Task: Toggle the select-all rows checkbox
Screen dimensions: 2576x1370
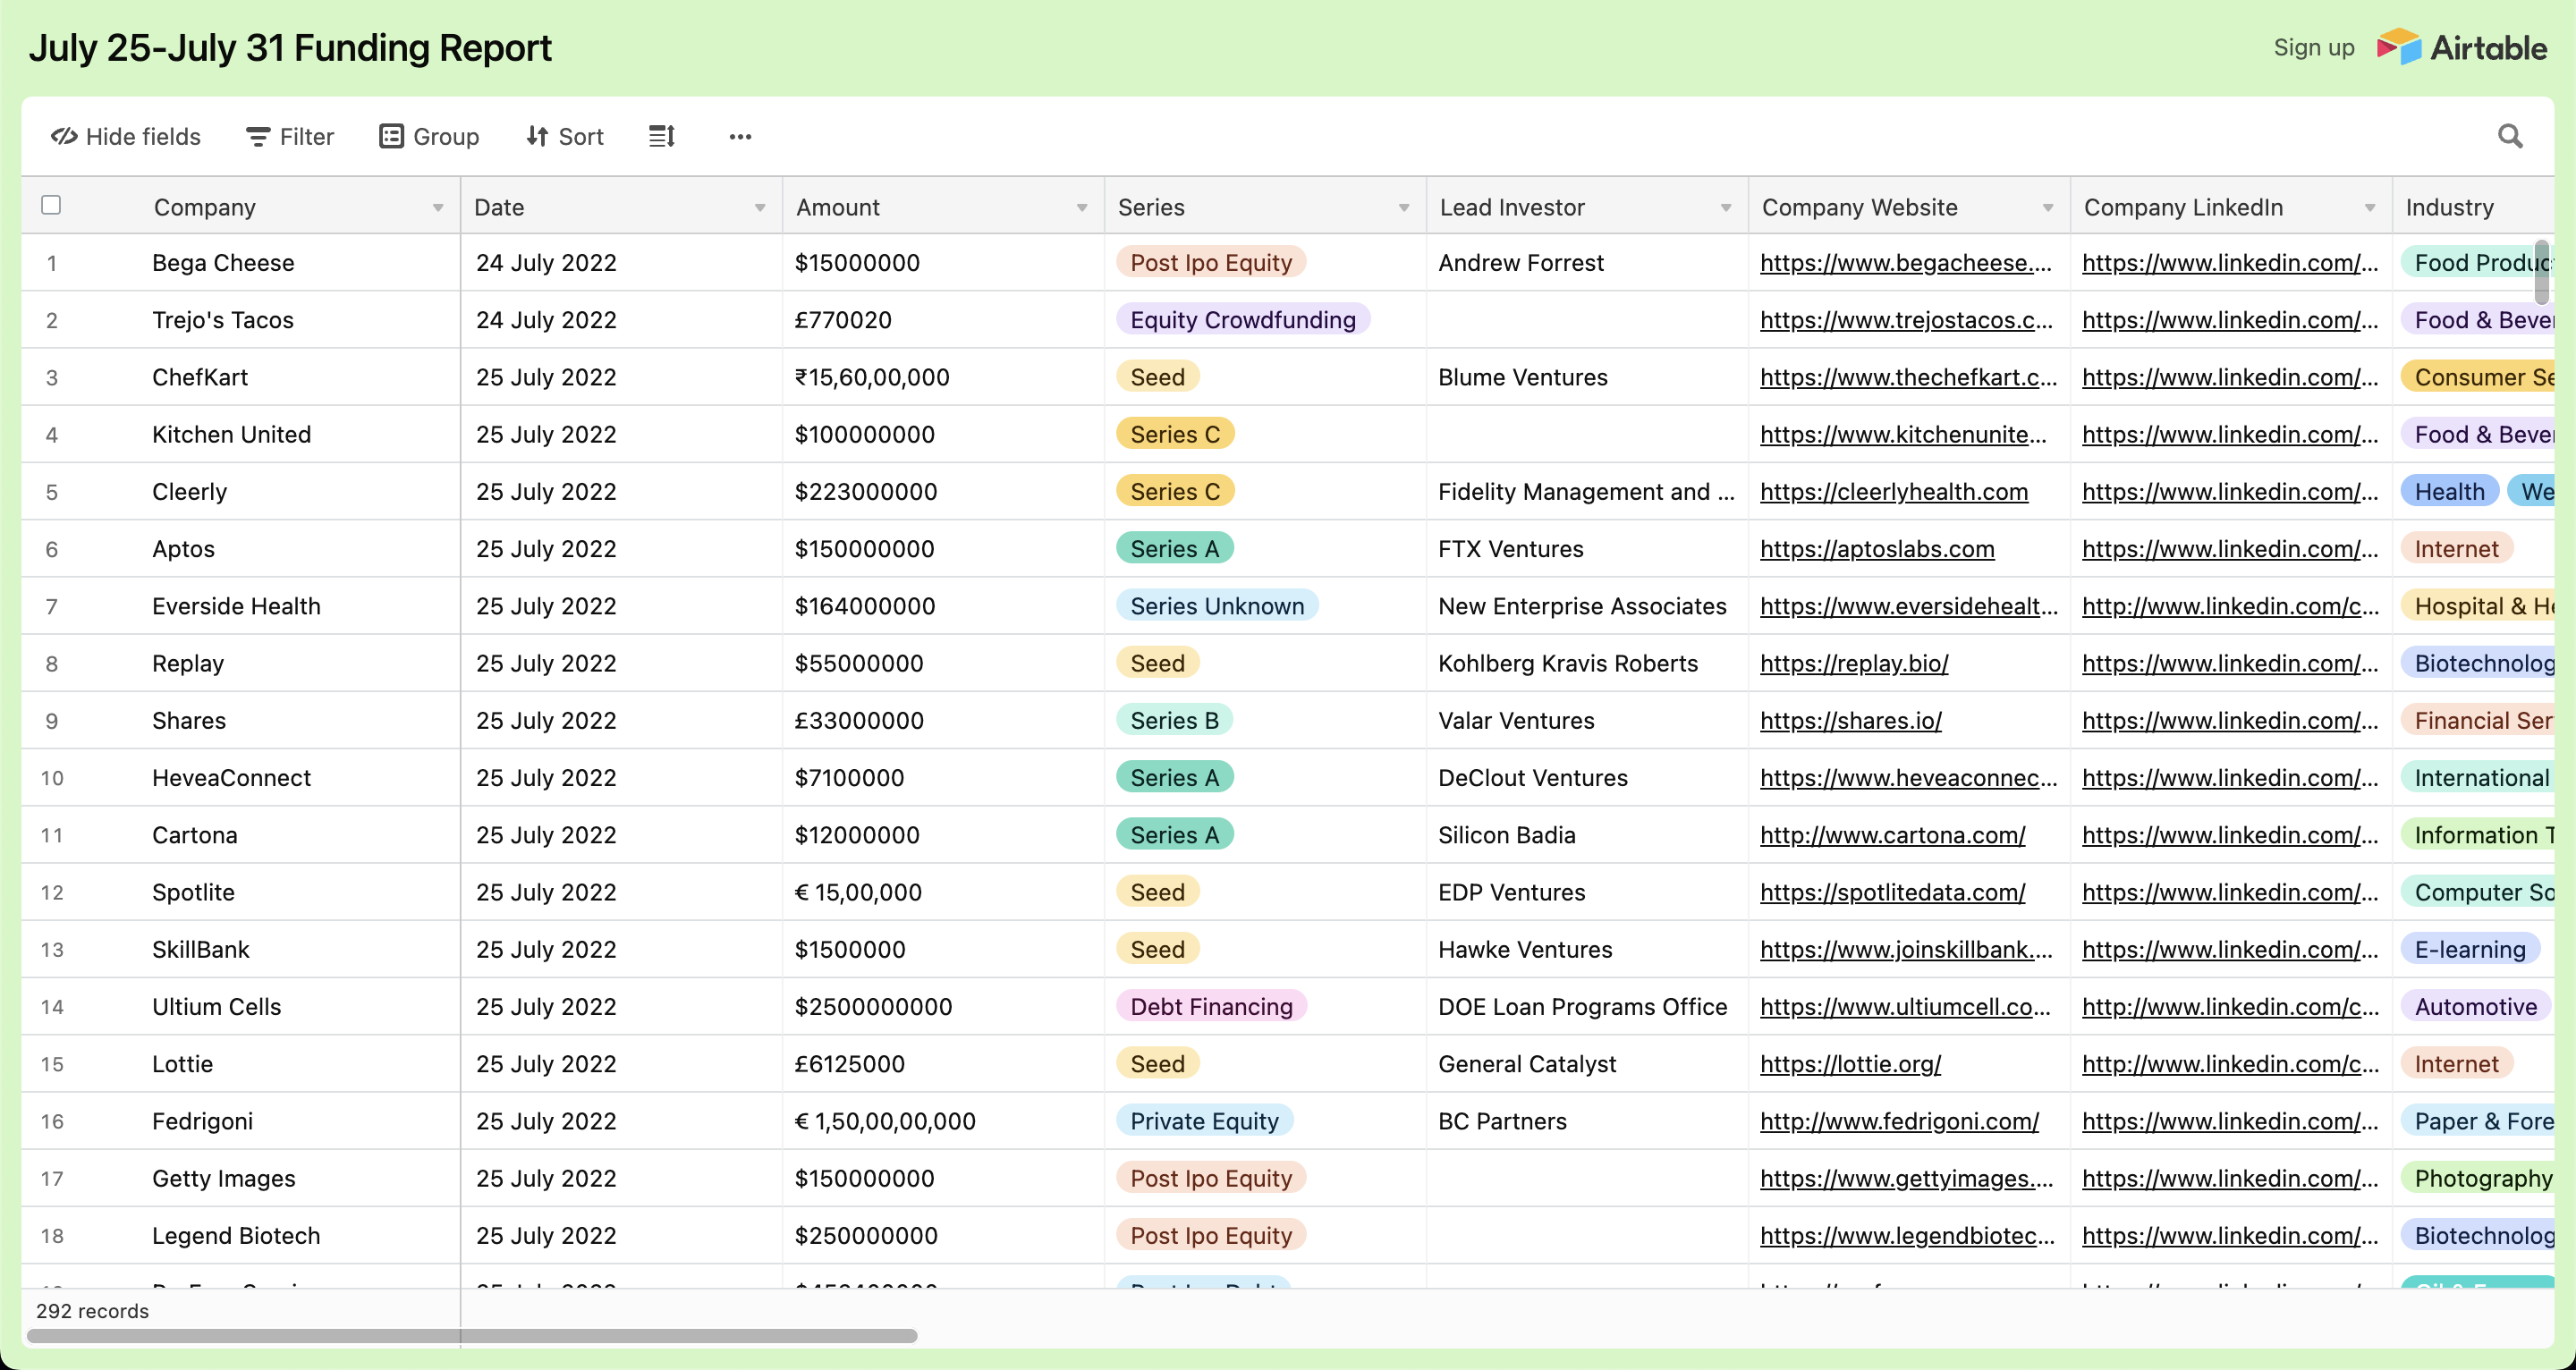Action: pyautogui.click(x=51, y=205)
